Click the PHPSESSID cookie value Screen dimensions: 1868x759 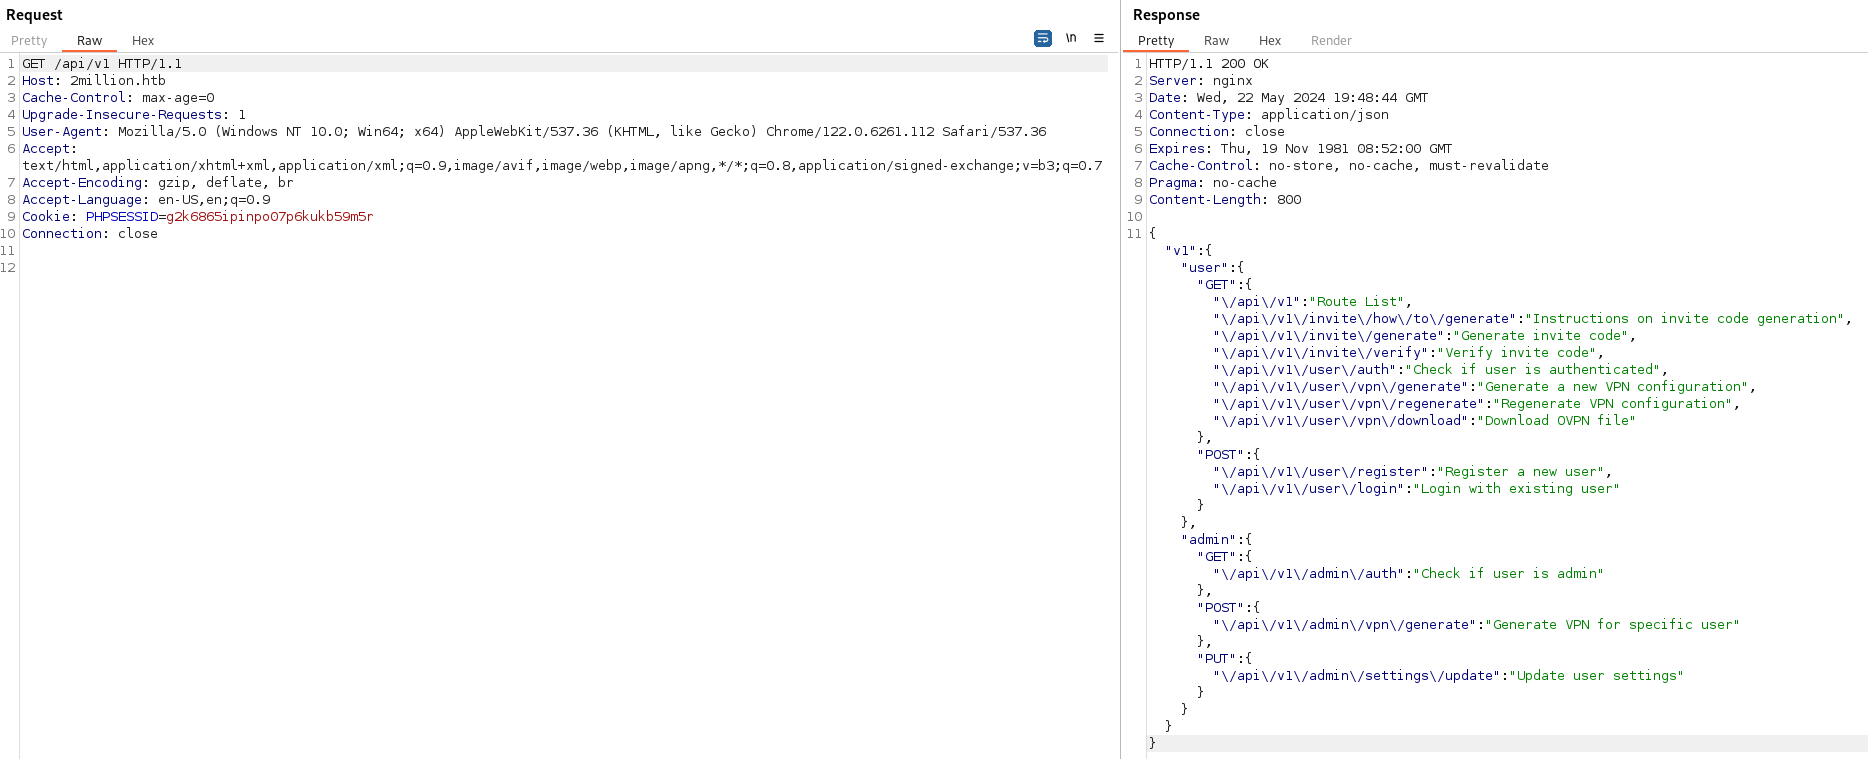tap(269, 217)
